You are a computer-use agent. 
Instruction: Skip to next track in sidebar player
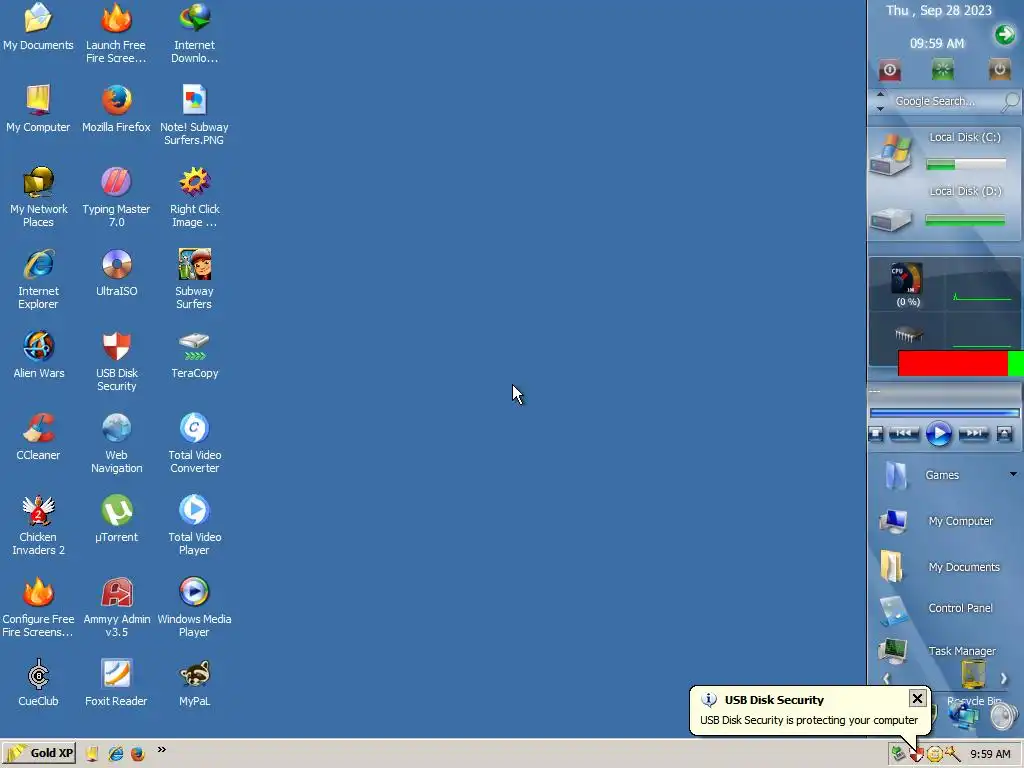tap(974, 433)
